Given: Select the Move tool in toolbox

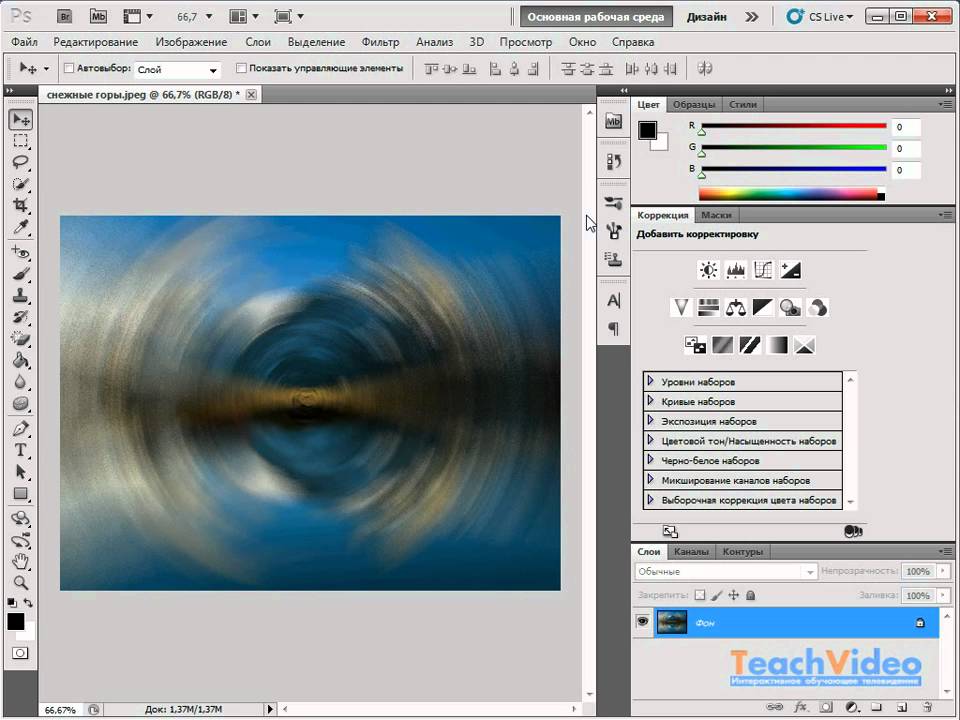Looking at the screenshot, I should (x=21, y=119).
